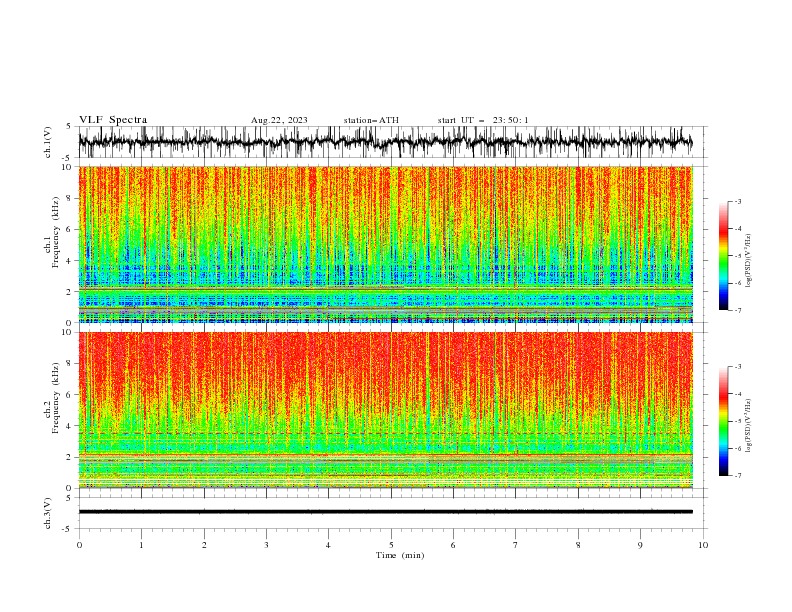The image size is (792, 612).
Task: Click the ch.1 voltage waveform trace
Action: [385, 142]
